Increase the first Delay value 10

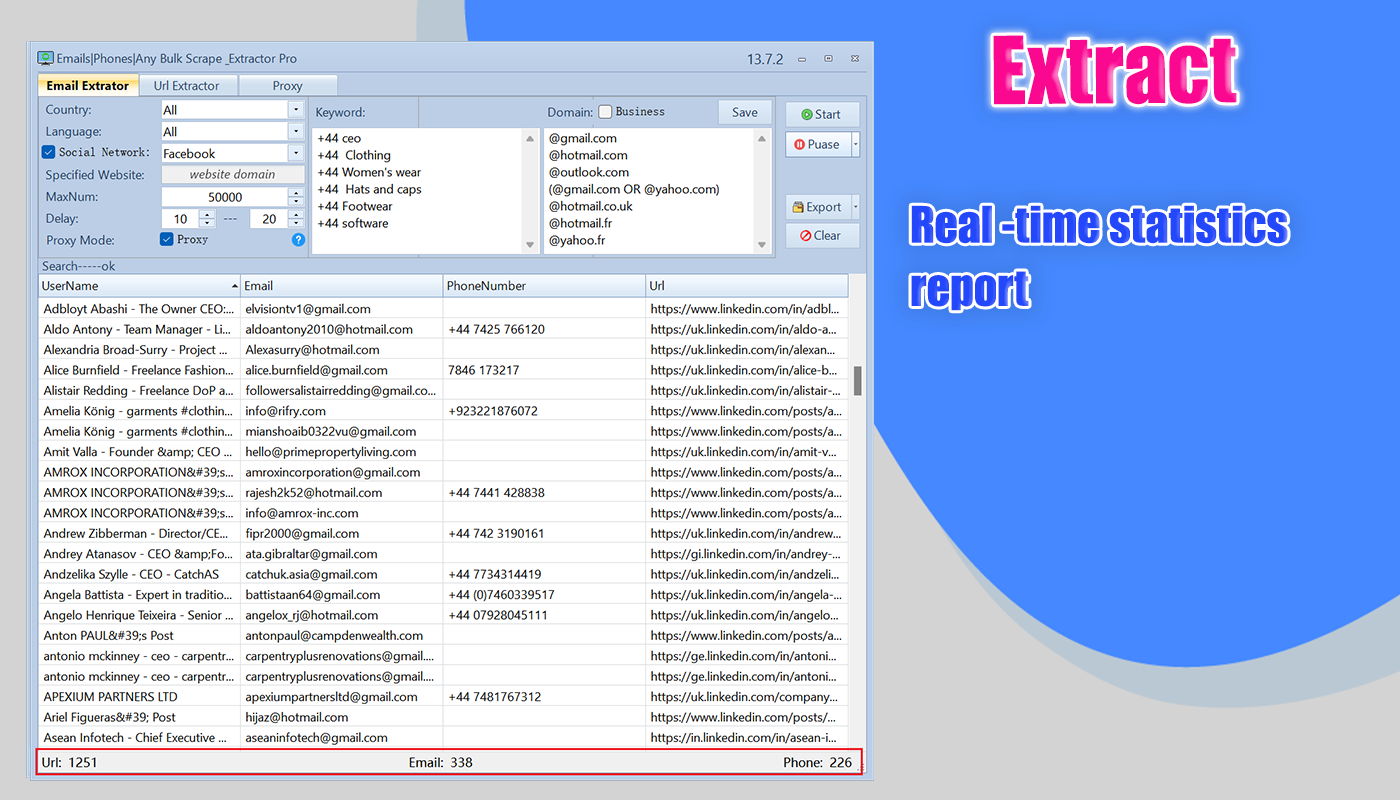point(207,214)
